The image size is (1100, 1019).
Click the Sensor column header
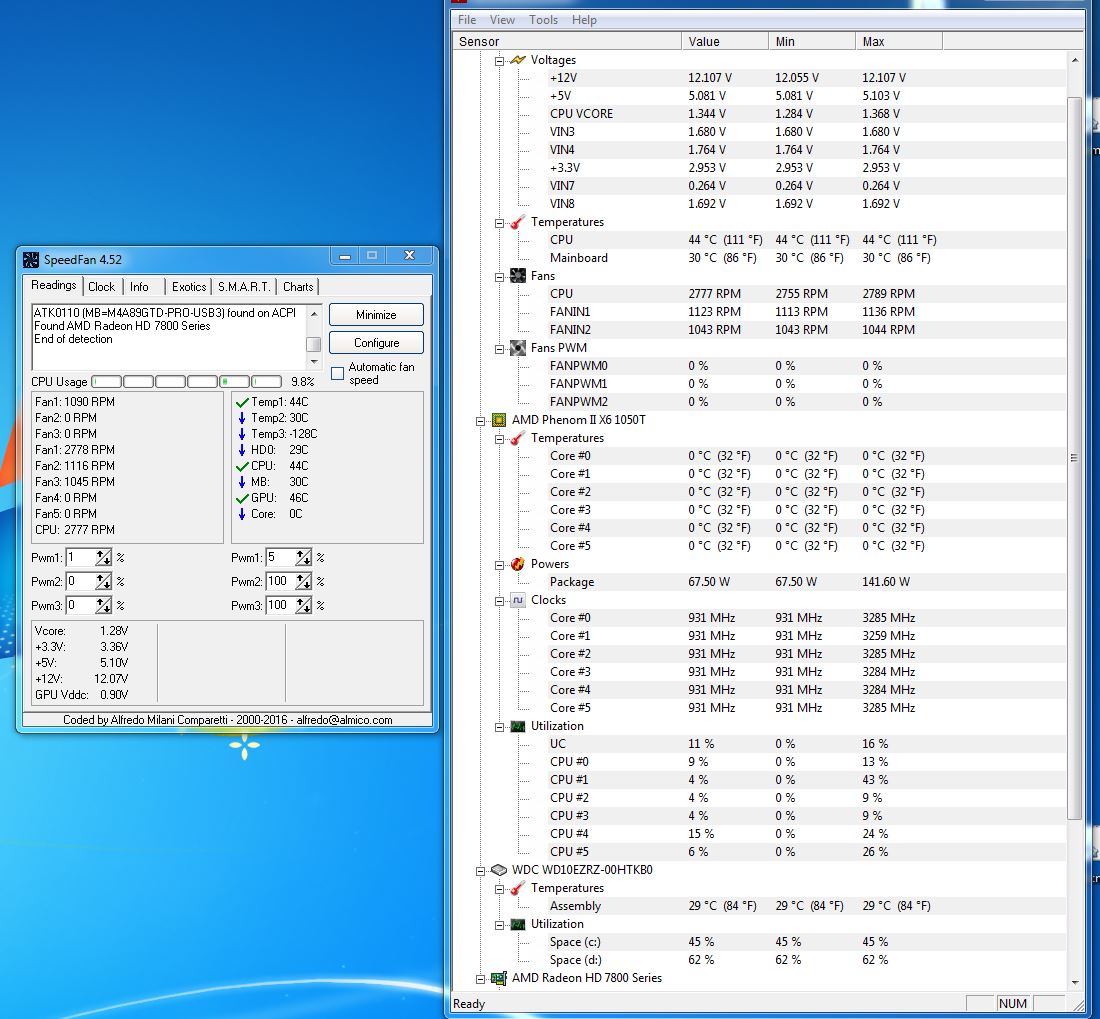pos(567,41)
